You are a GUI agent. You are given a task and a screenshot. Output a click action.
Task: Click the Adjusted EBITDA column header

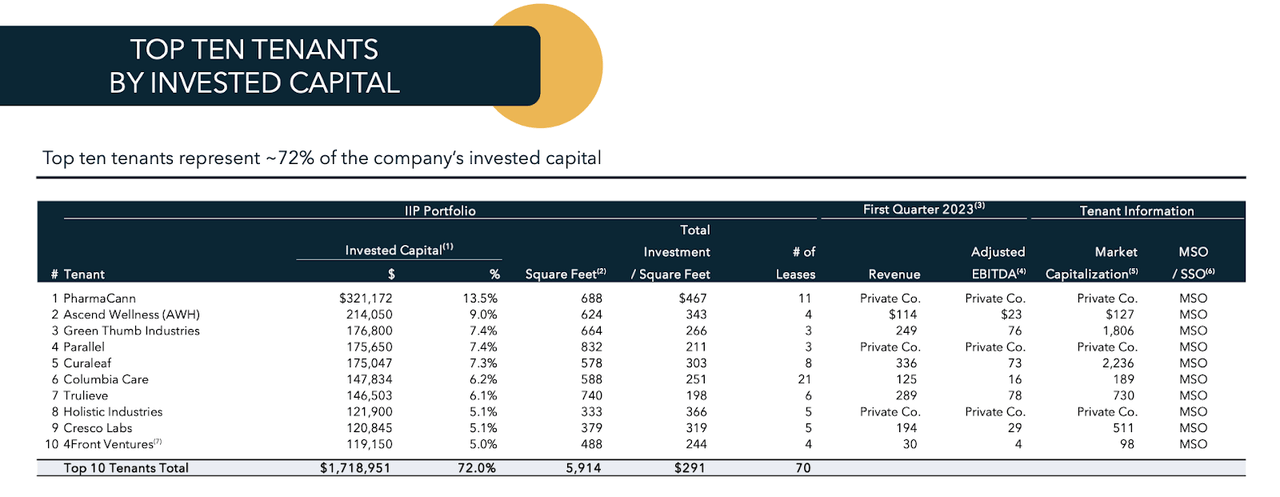[998, 263]
